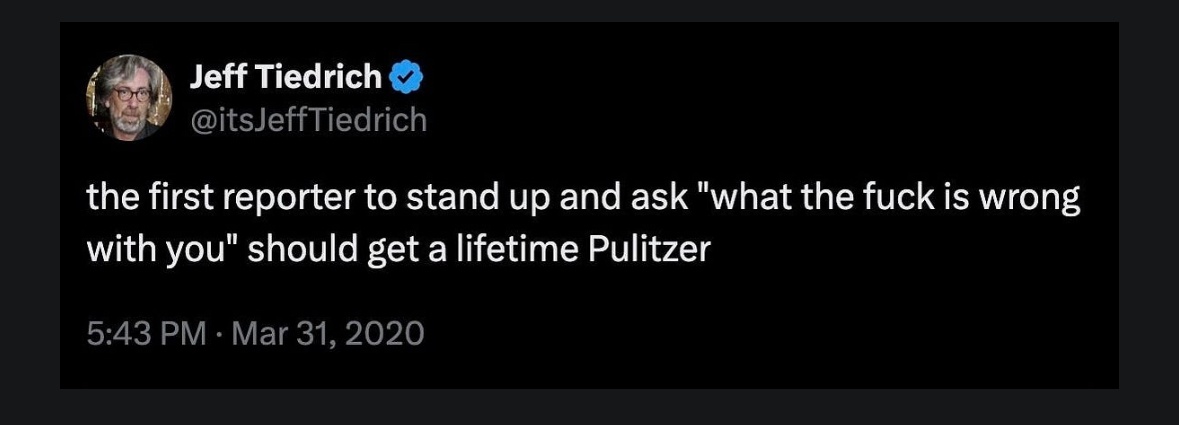Click the year 2020 in the date
The width and height of the screenshot is (1179, 425).
pyautogui.click(x=386, y=332)
